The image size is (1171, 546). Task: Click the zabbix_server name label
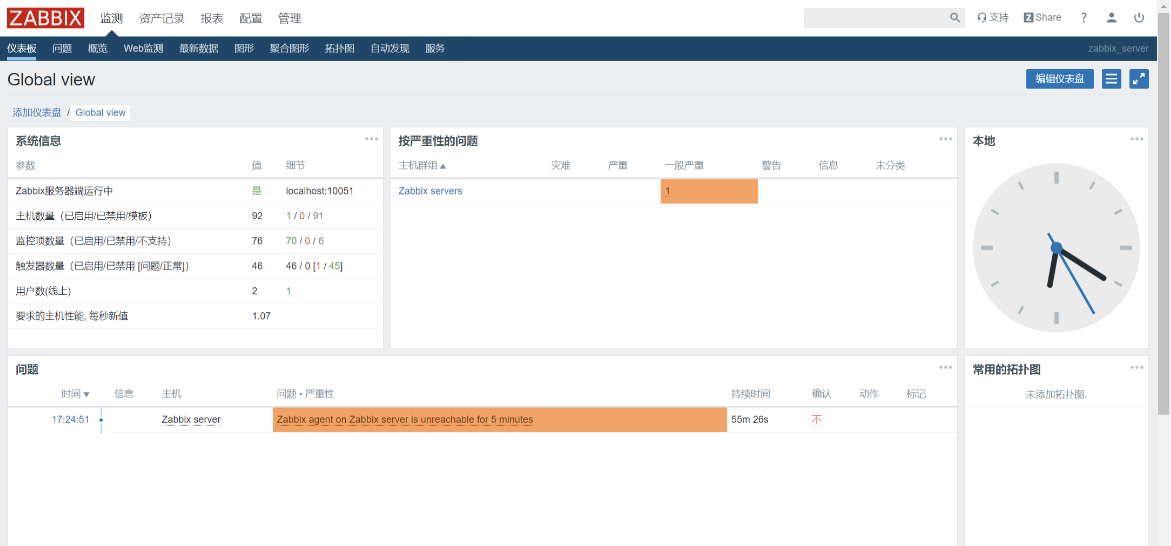point(1118,49)
